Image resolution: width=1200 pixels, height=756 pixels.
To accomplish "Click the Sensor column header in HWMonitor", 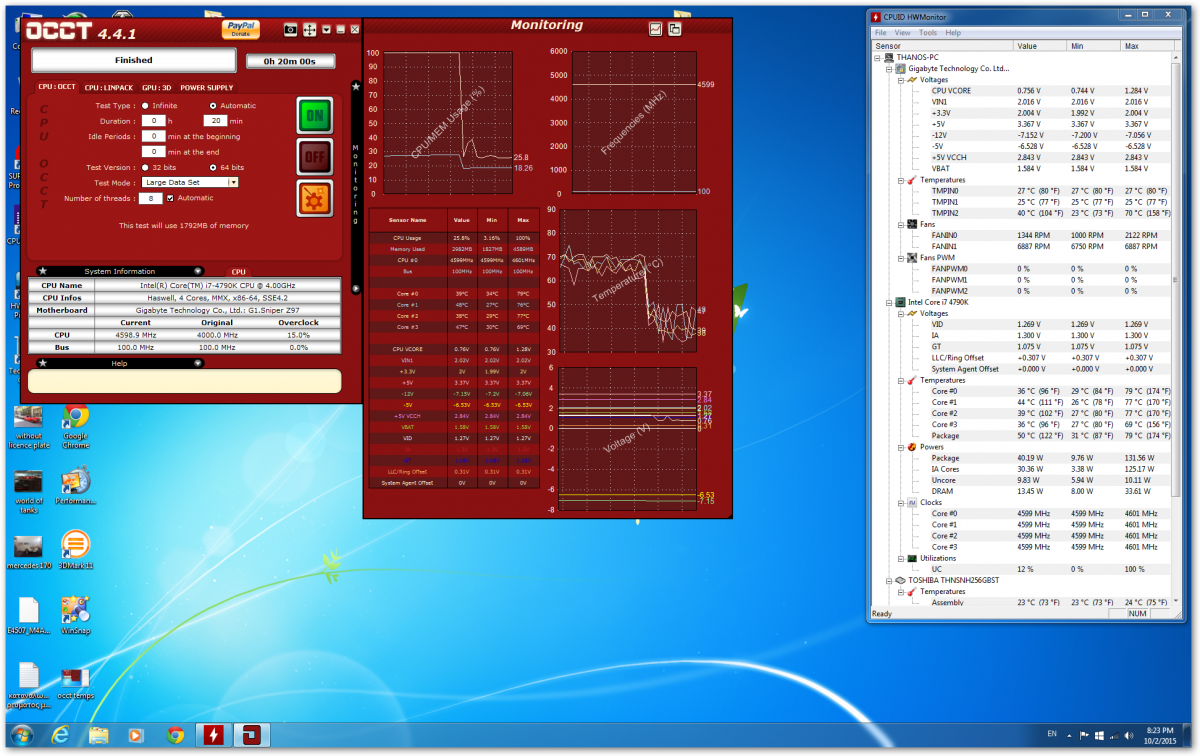I will pos(942,46).
